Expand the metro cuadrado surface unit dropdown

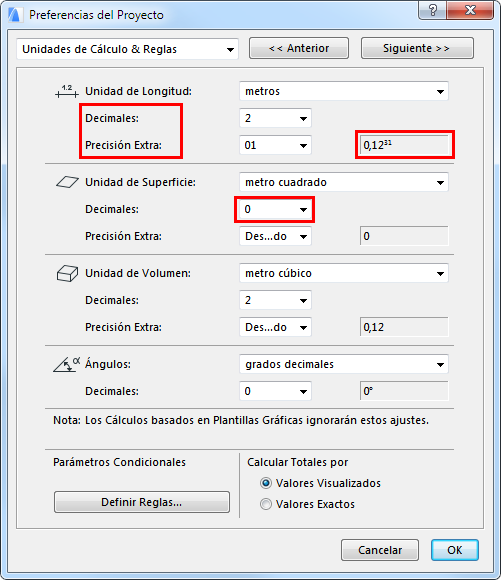(x=344, y=182)
